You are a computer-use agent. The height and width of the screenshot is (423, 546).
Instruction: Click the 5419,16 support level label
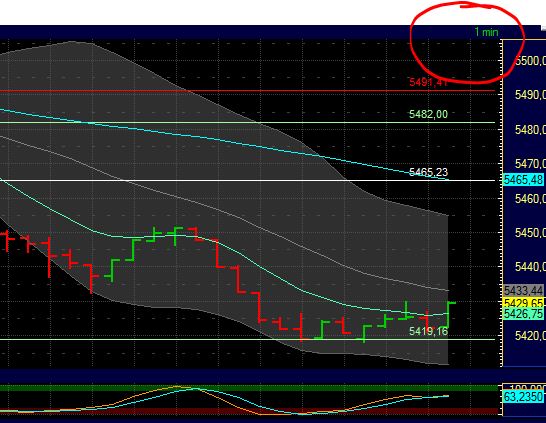click(x=428, y=331)
